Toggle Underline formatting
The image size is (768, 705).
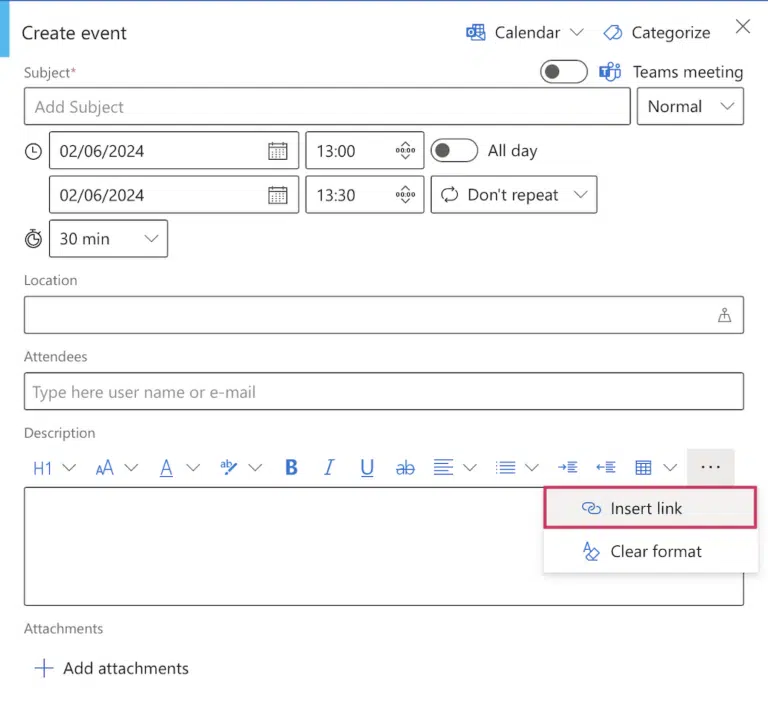pyautogui.click(x=367, y=468)
